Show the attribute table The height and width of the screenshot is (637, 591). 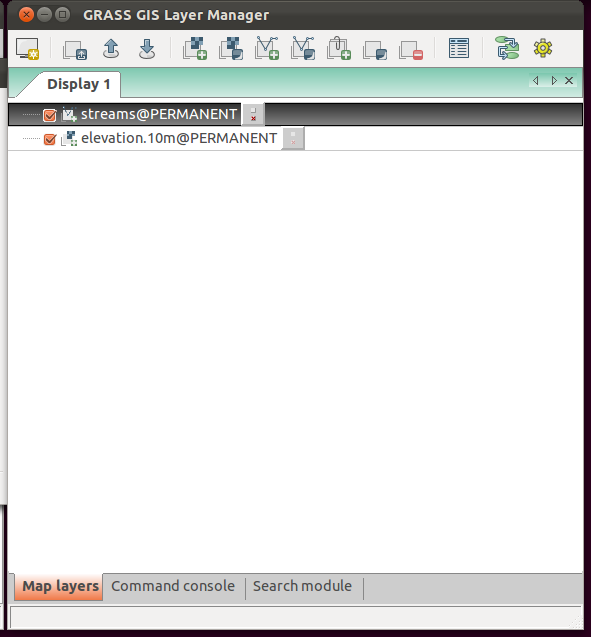pos(459,48)
